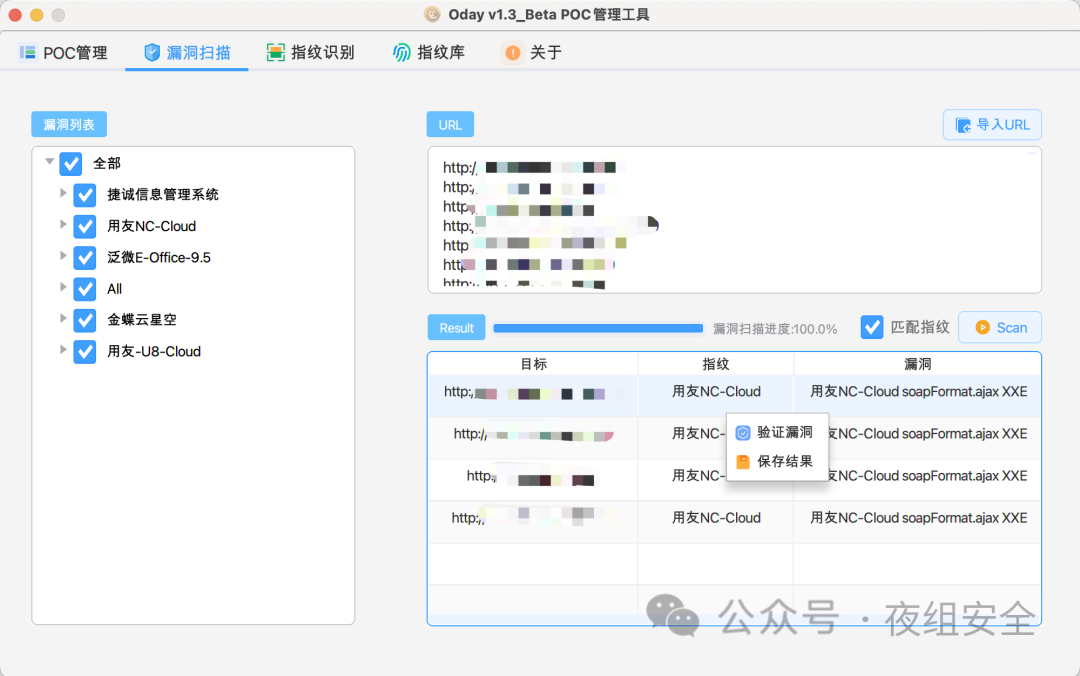The height and width of the screenshot is (676, 1080).
Task: Click the vulnerability scan progress bar
Action: [599, 329]
